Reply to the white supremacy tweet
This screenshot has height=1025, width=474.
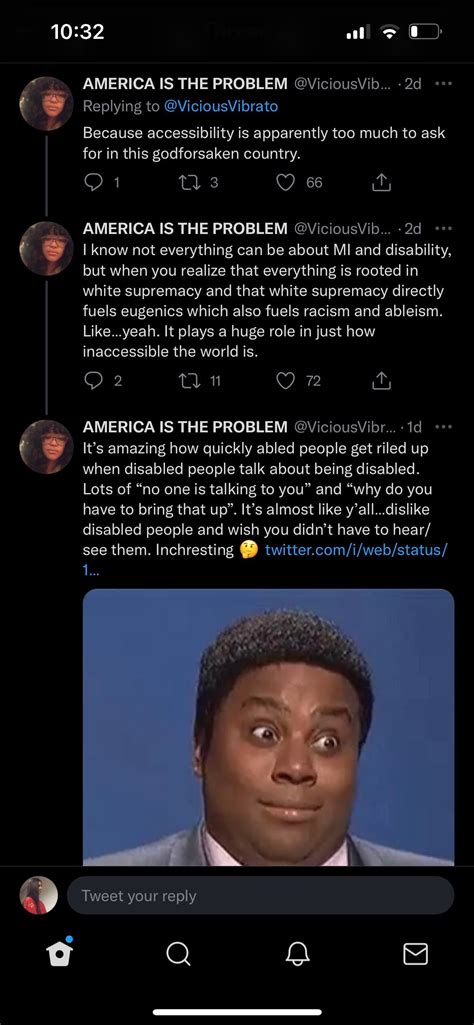point(93,381)
